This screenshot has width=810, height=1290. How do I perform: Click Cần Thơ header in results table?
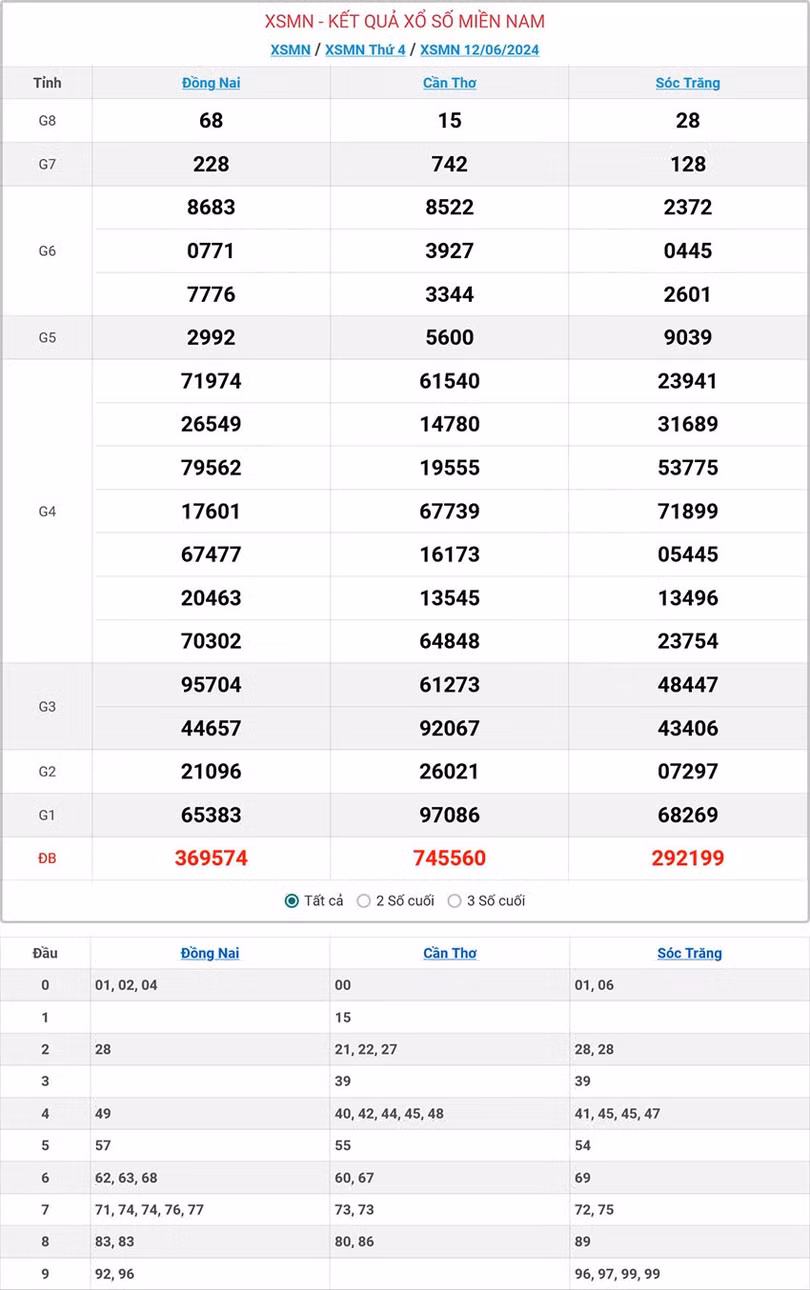tap(449, 83)
